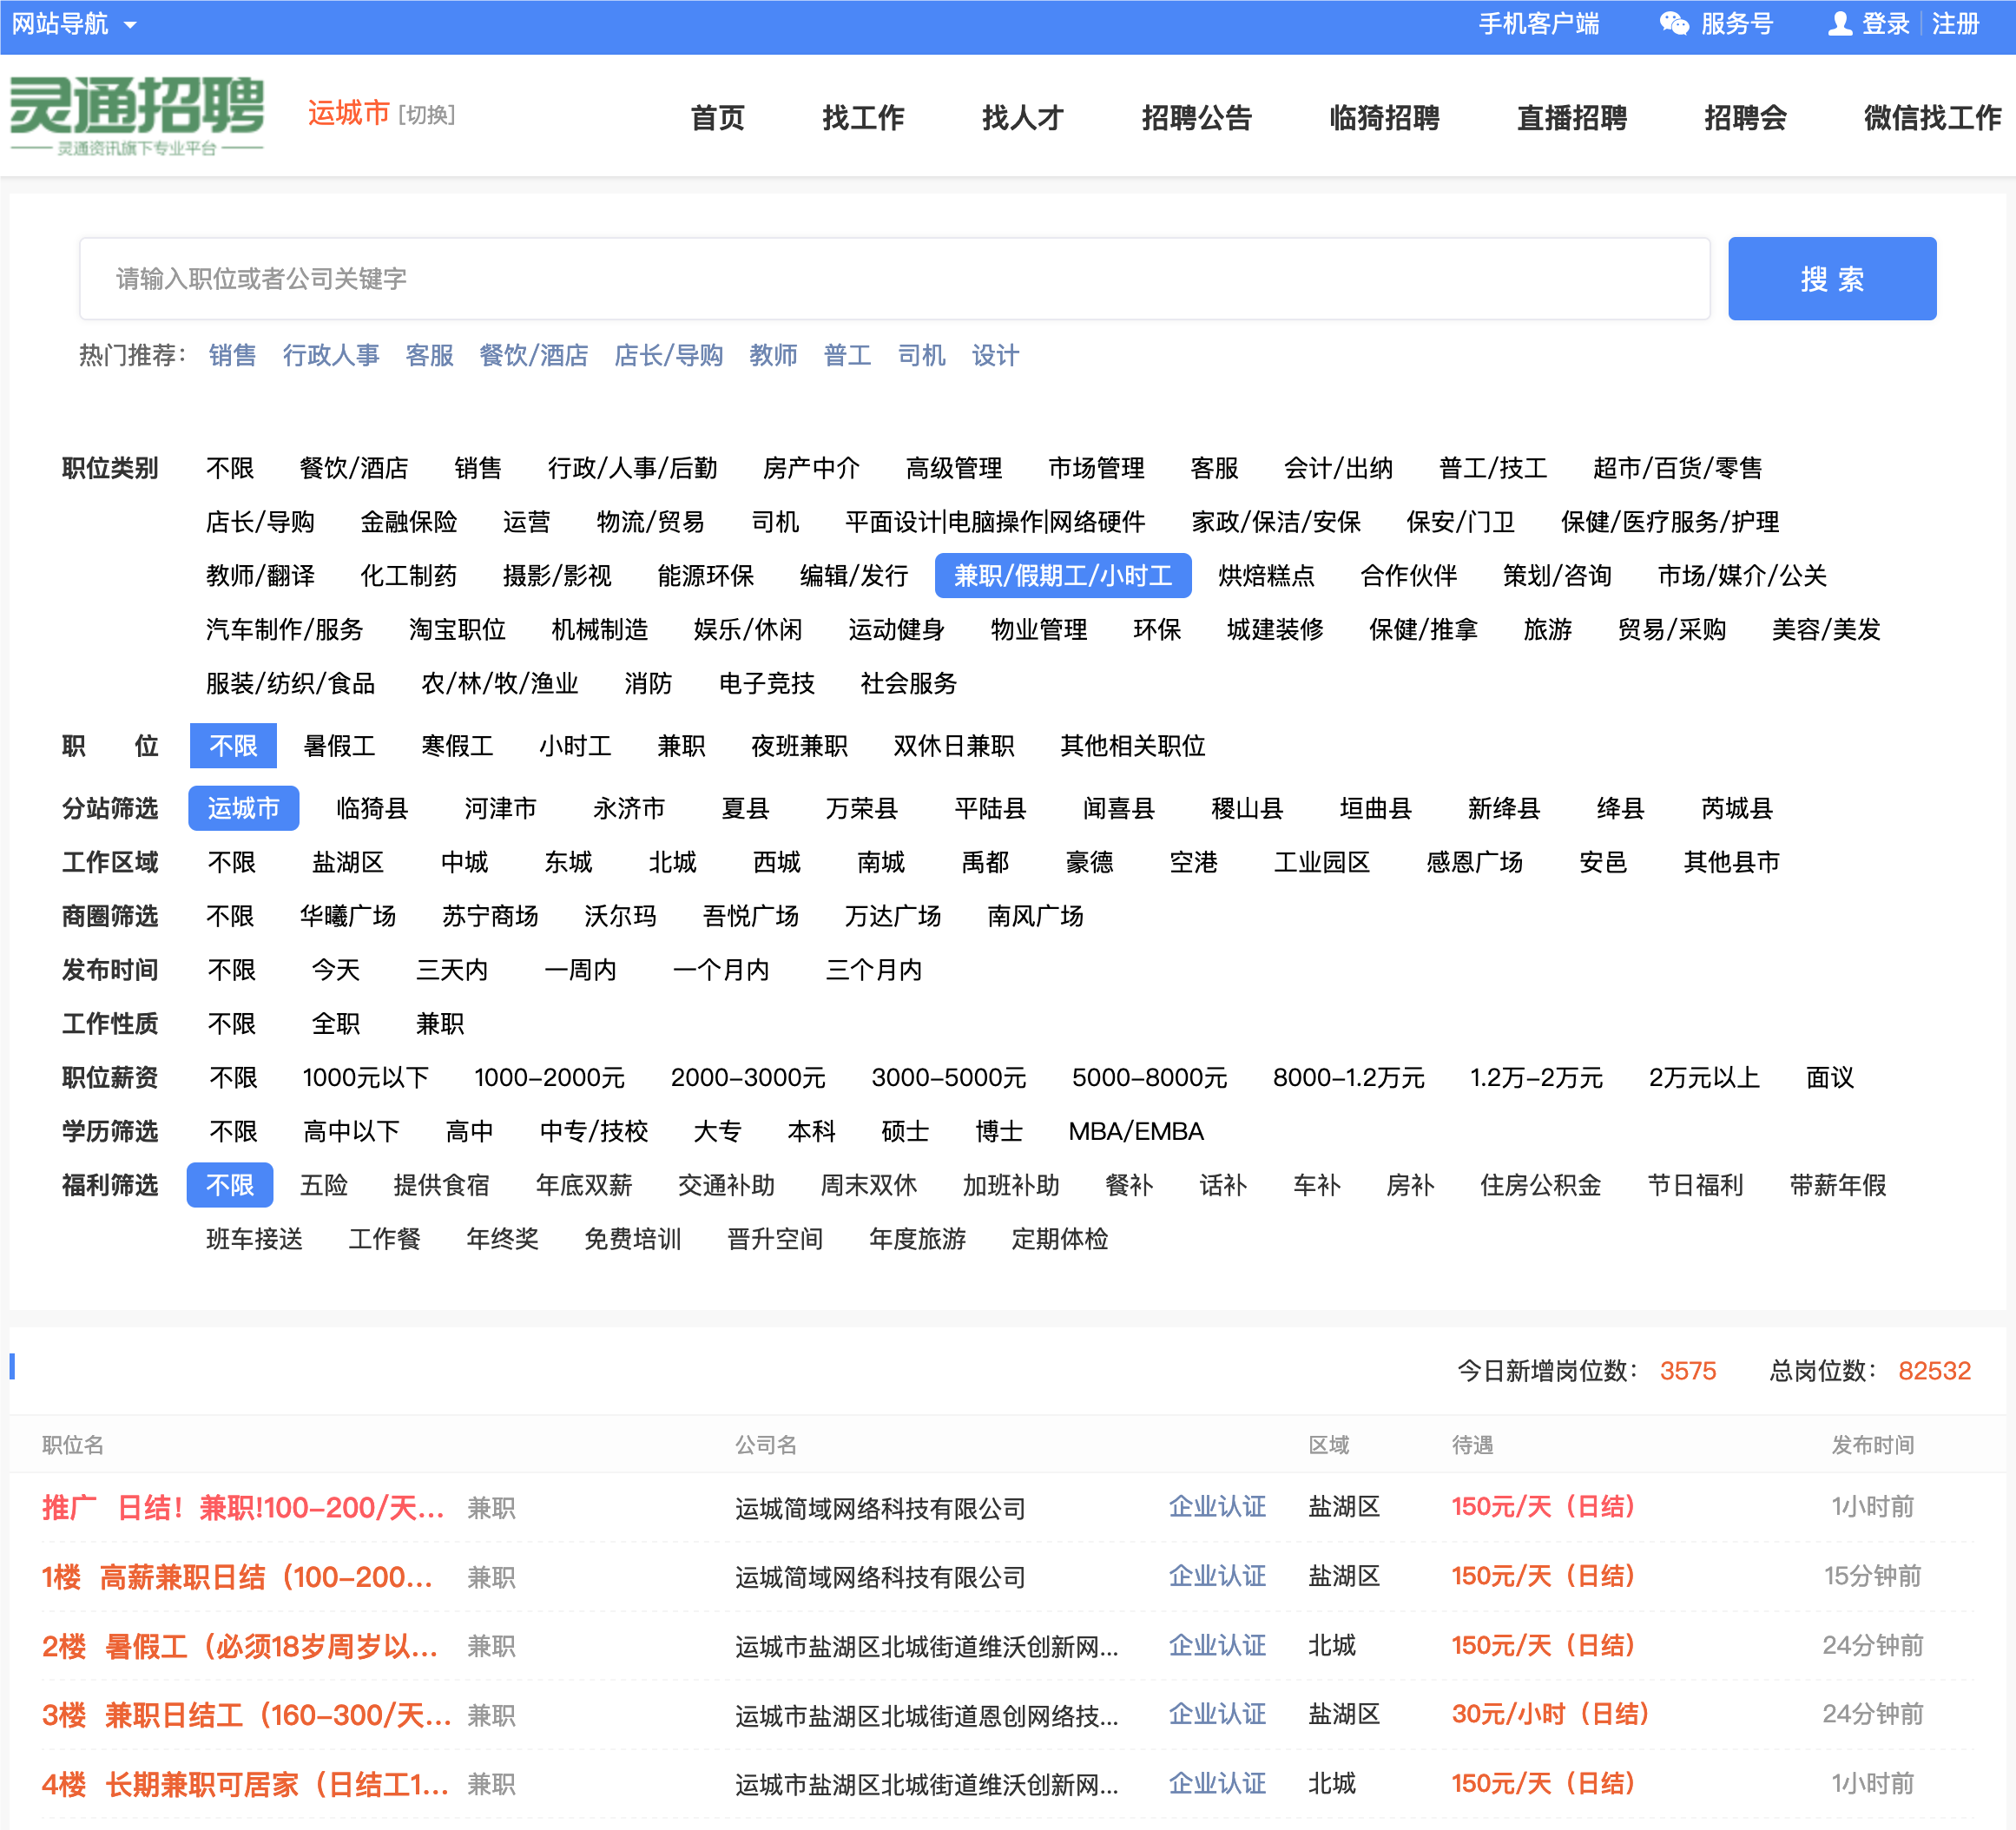
Task: Open the 灵通招聘 logo homepage
Action: tap(137, 116)
